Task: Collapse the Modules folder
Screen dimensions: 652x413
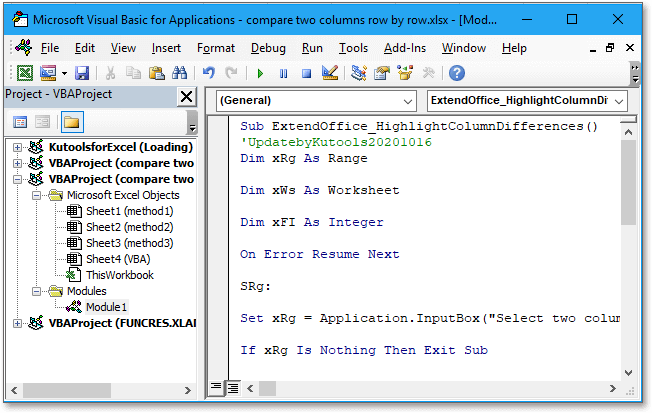Action: [37, 291]
